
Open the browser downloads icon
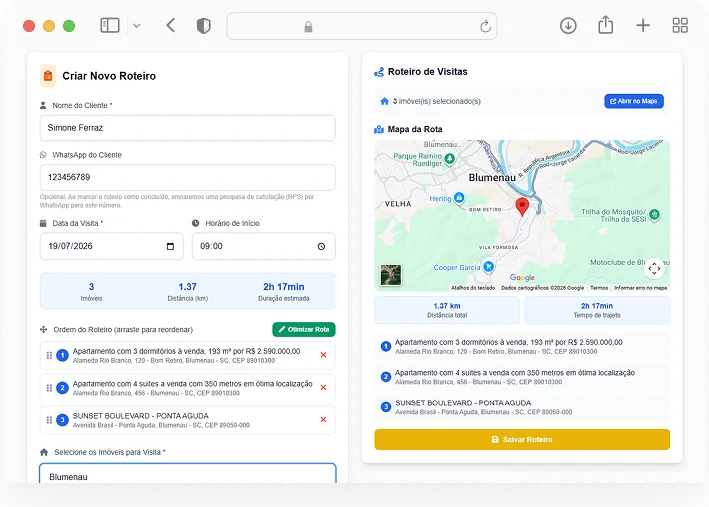tap(568, 25)
